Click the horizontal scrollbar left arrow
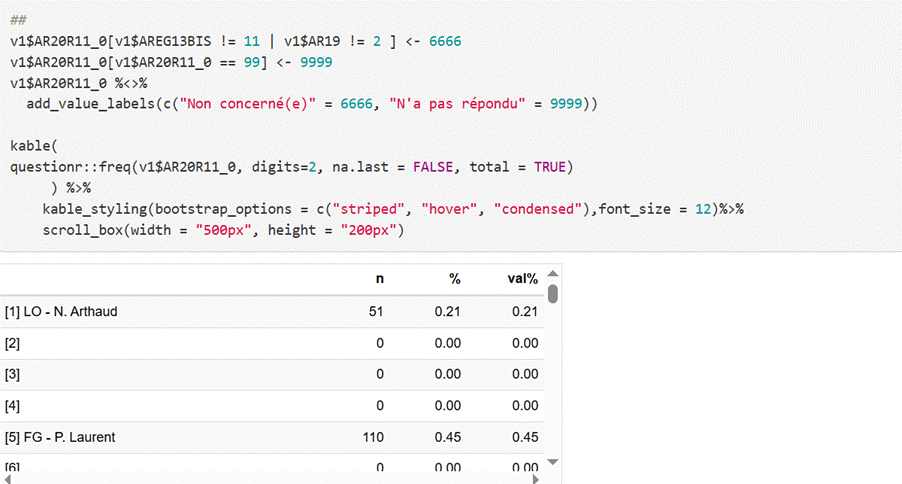The width and height of the screenshot is (902, 484). tap(8, 478)
